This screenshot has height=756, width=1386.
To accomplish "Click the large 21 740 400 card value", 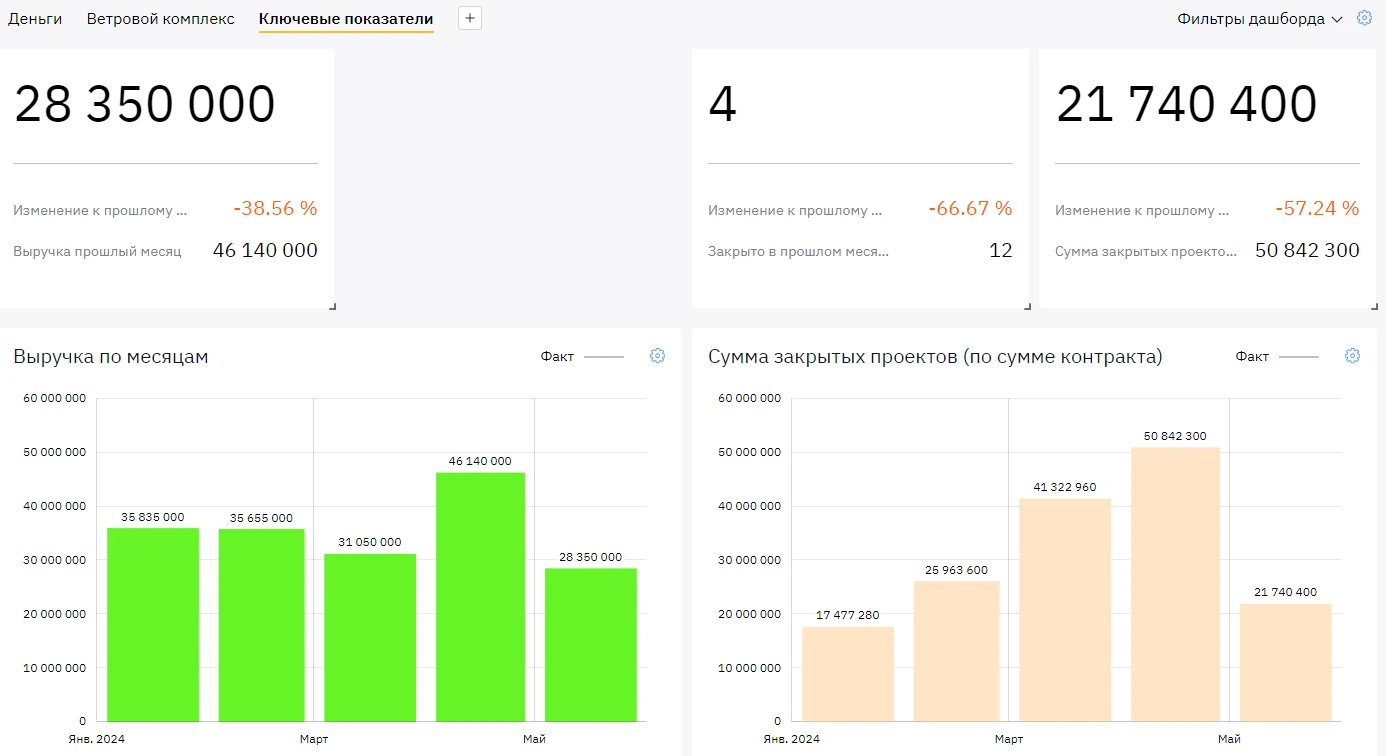I will click(1187, 104).
